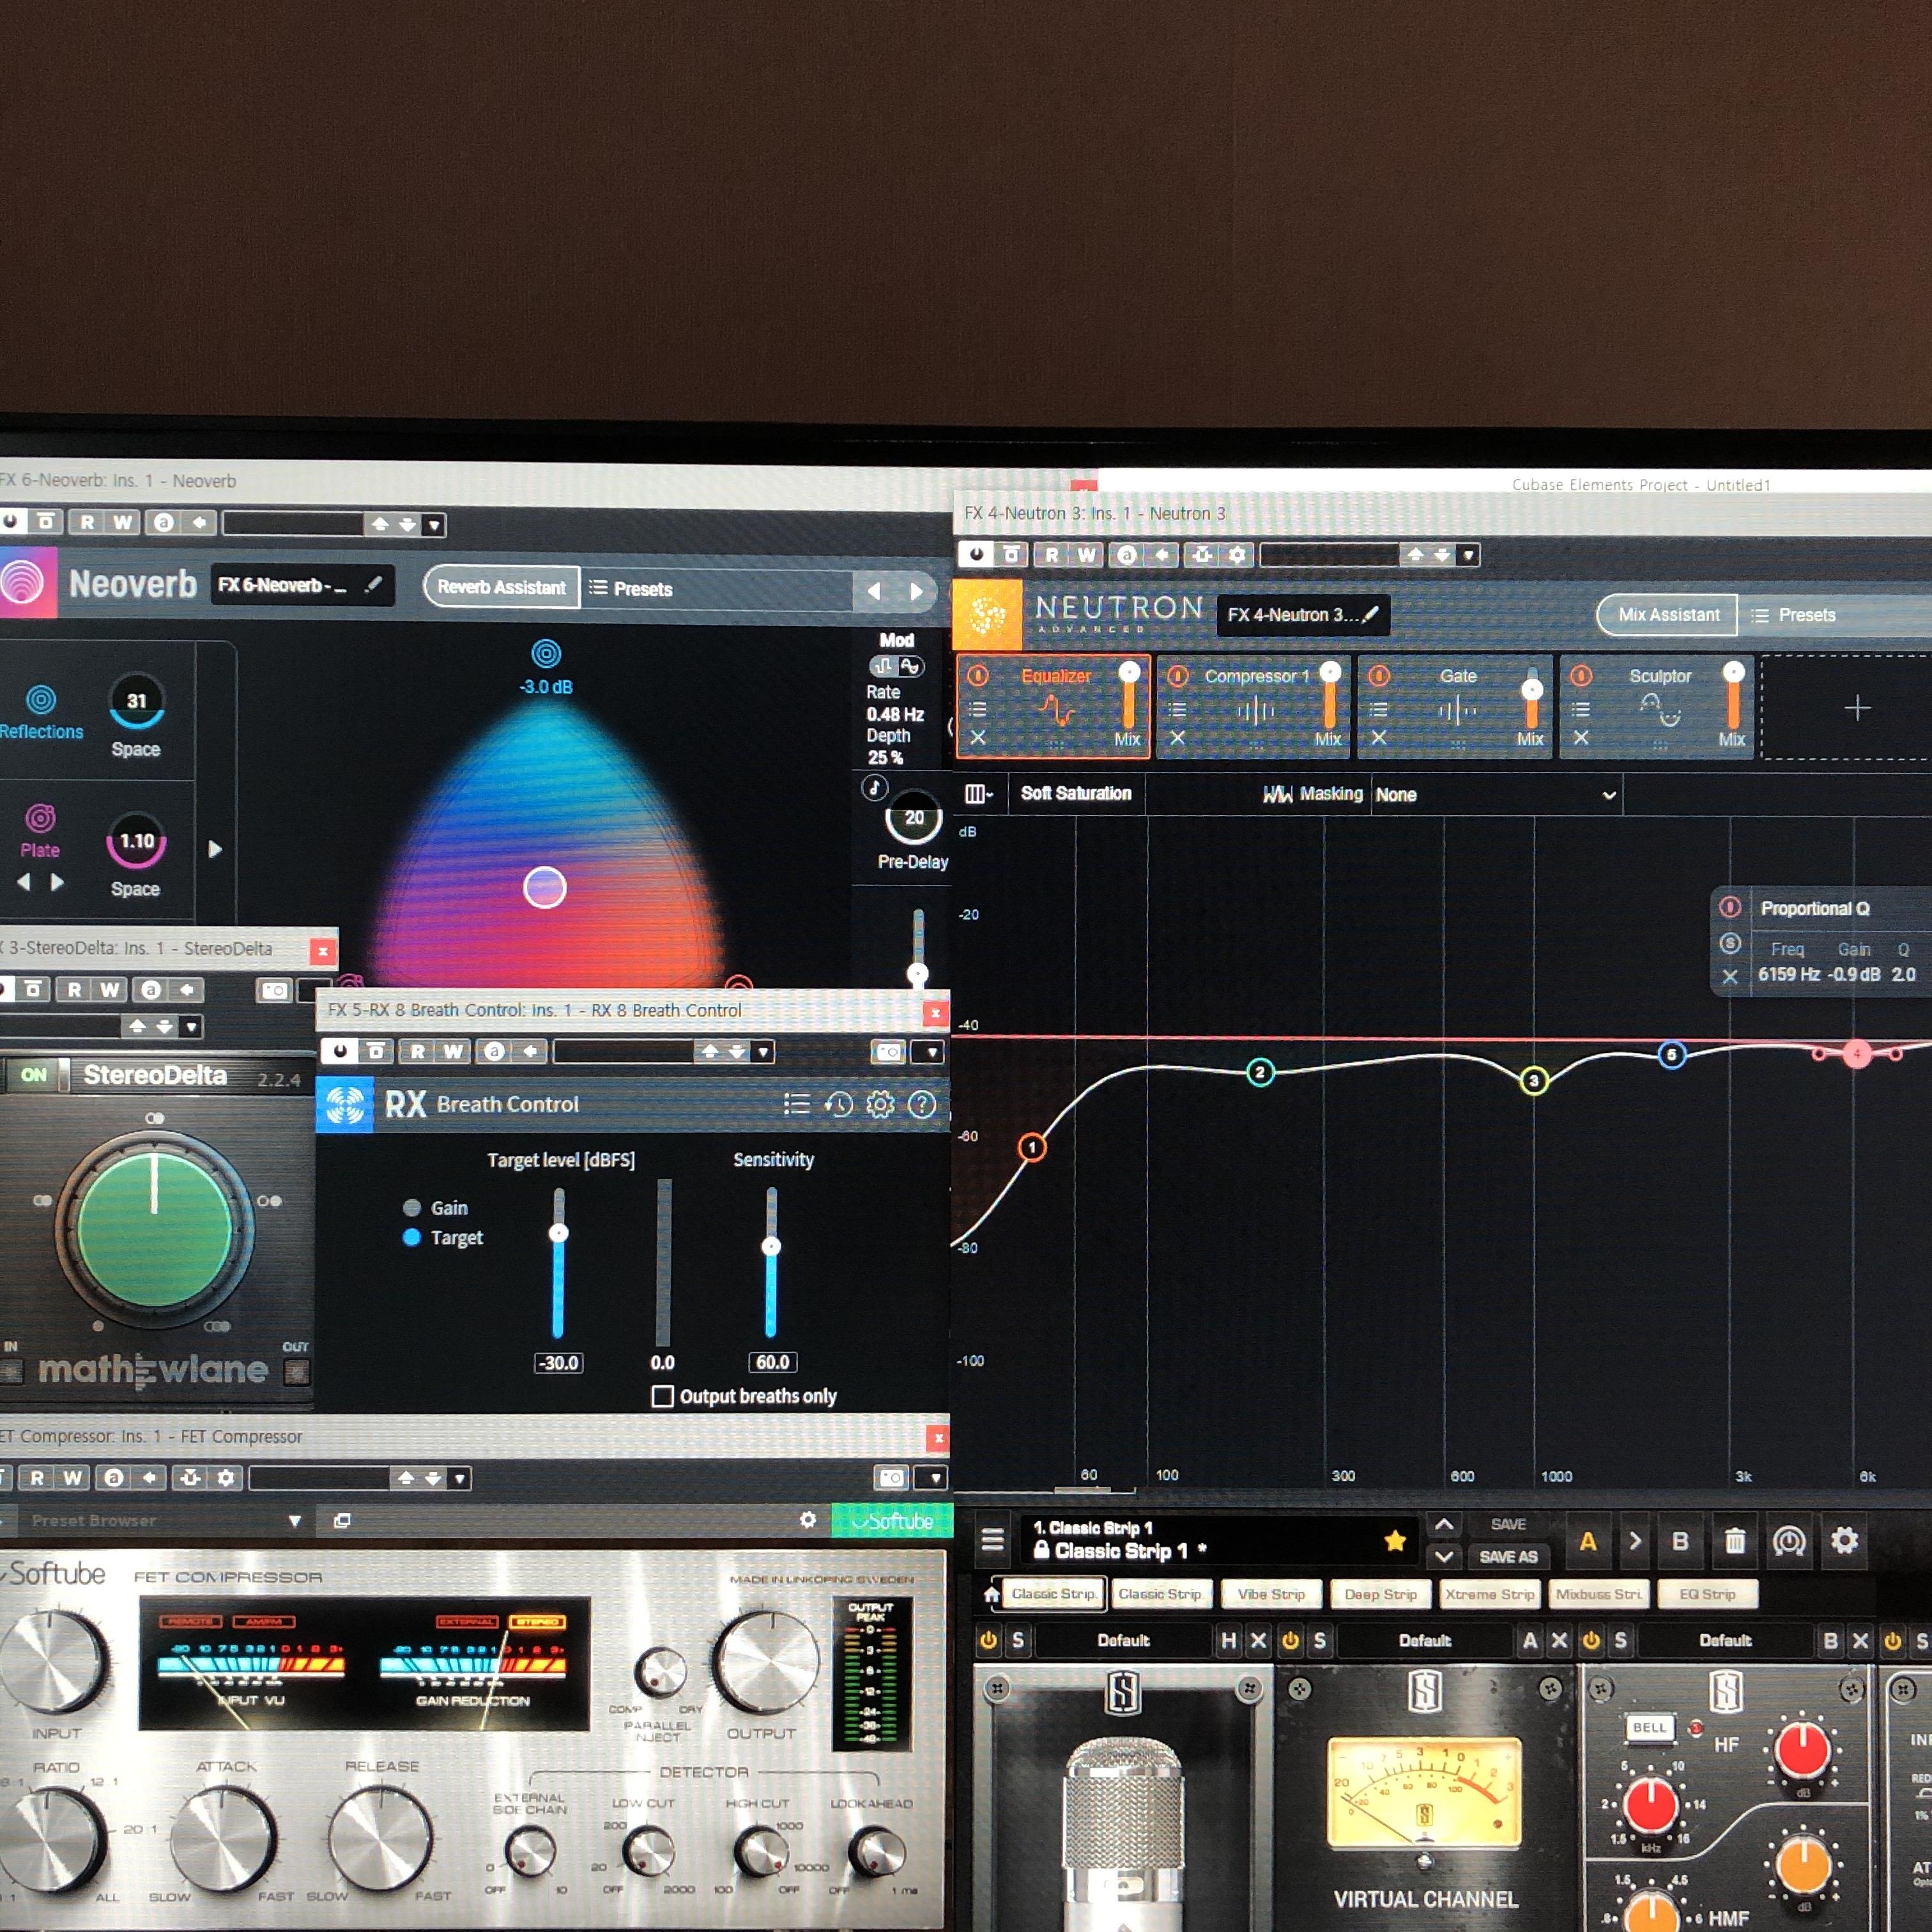Disable selected Proportional Q band power icon
Screen dimensions: 1932x1932
pos(1730,907)
